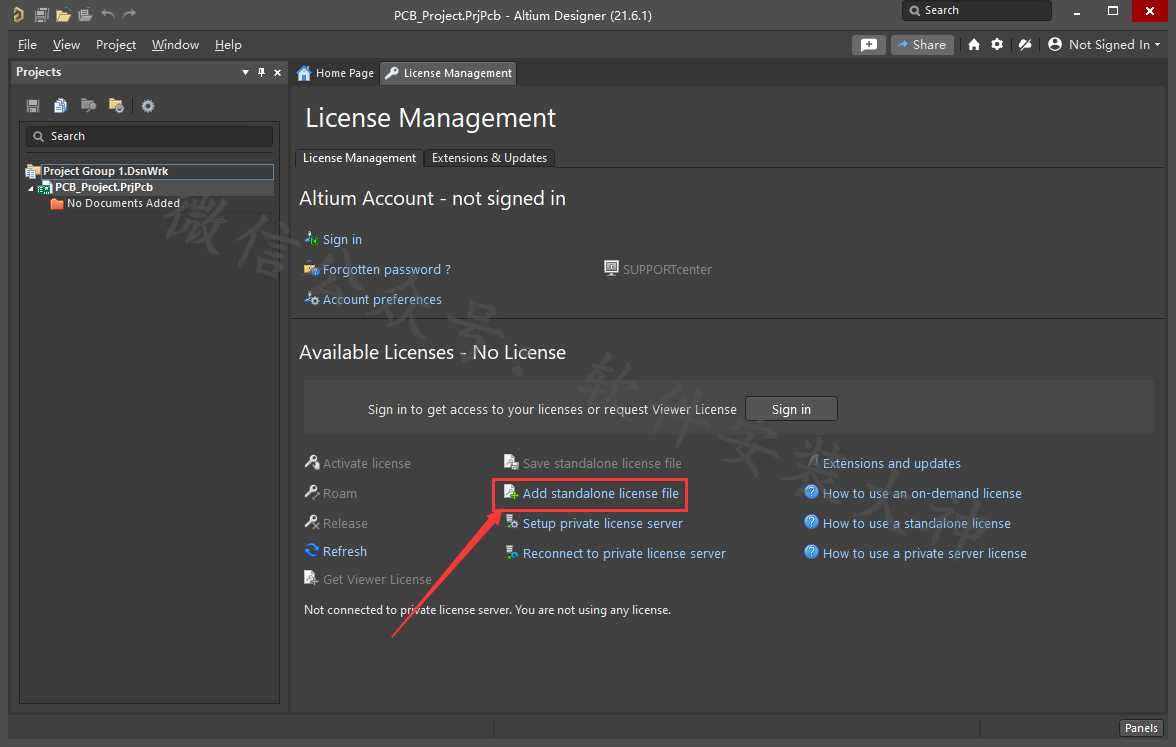The height and width of the screenshot is (747, 1176).
Task: Click the save icon in Projects panel toolbar
Action: click(x=33, y=106)
